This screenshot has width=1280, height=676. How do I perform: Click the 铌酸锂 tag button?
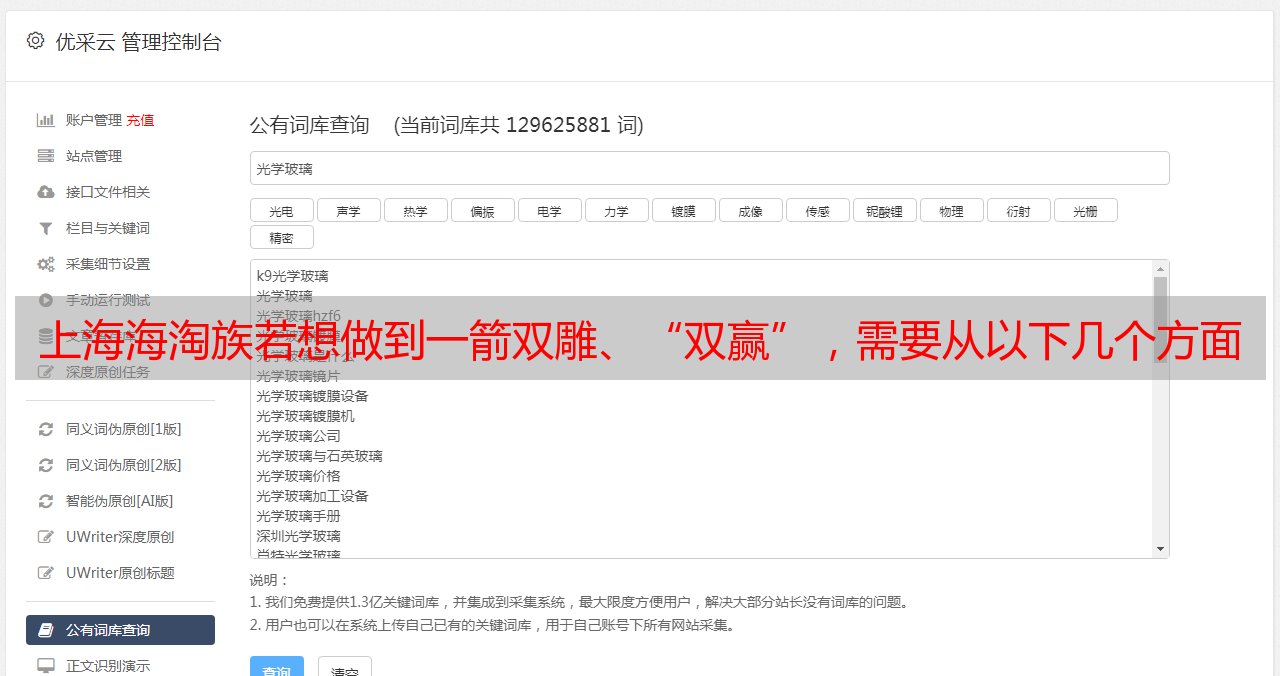click(x=884, y=210)
